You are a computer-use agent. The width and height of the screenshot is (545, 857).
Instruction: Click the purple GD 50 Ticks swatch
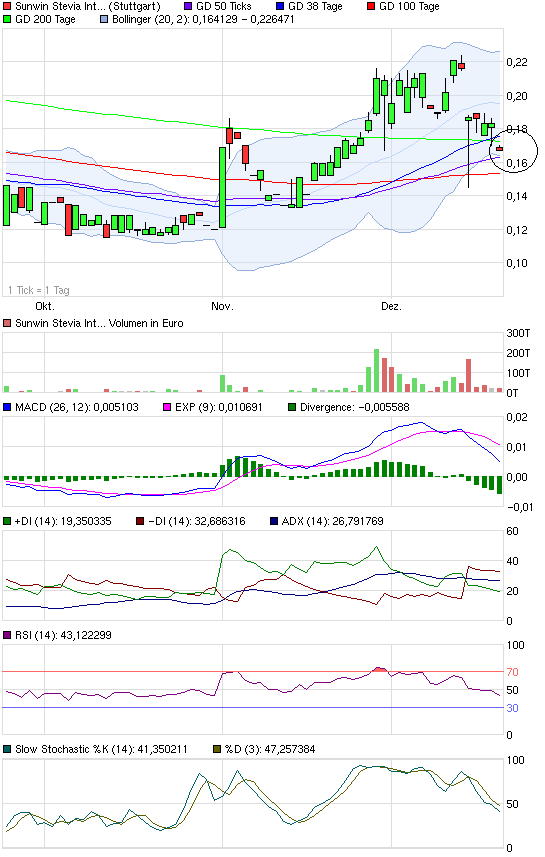[188, 7]
